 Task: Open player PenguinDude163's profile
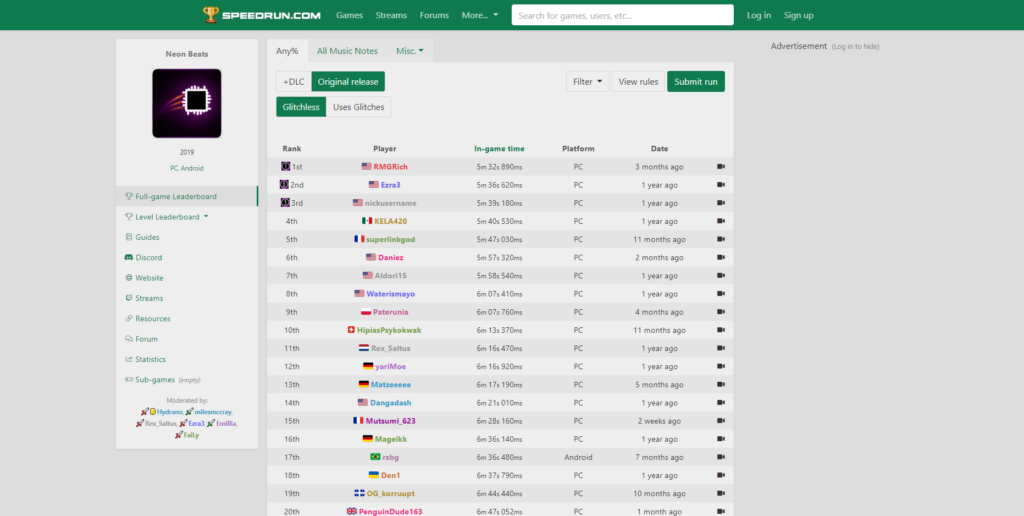tap(391, 511)
